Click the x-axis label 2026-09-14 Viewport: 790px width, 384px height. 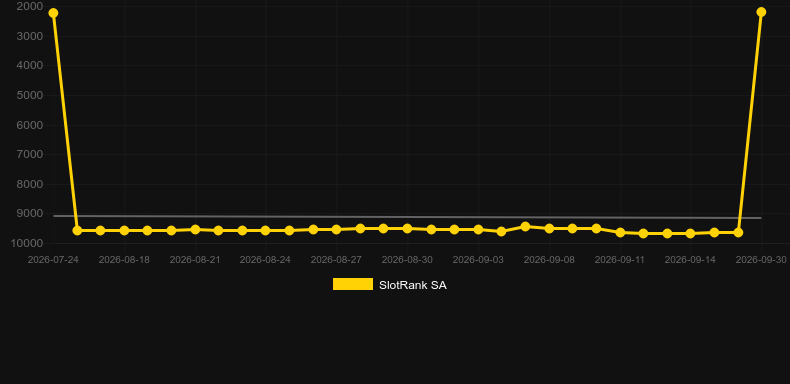pos(690,260)
